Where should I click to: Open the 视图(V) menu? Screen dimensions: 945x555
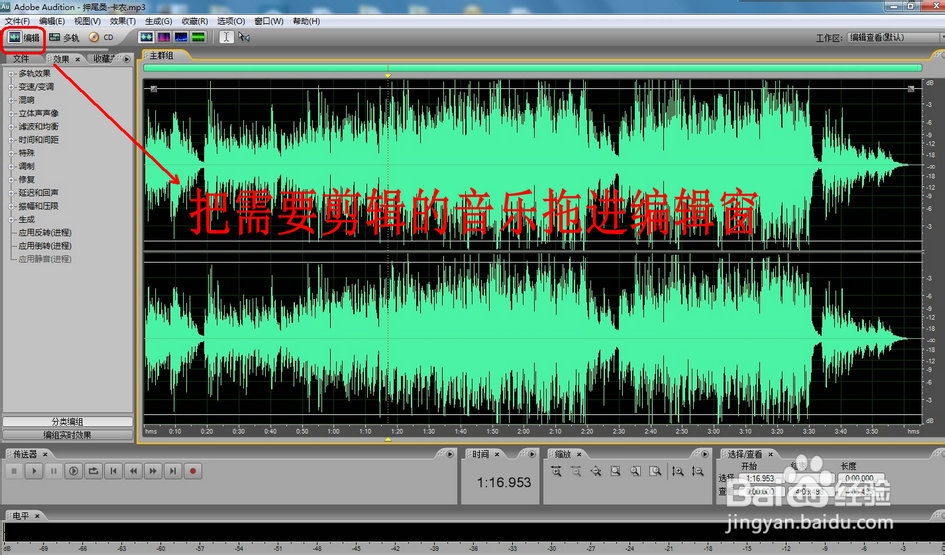pos(87,21)
